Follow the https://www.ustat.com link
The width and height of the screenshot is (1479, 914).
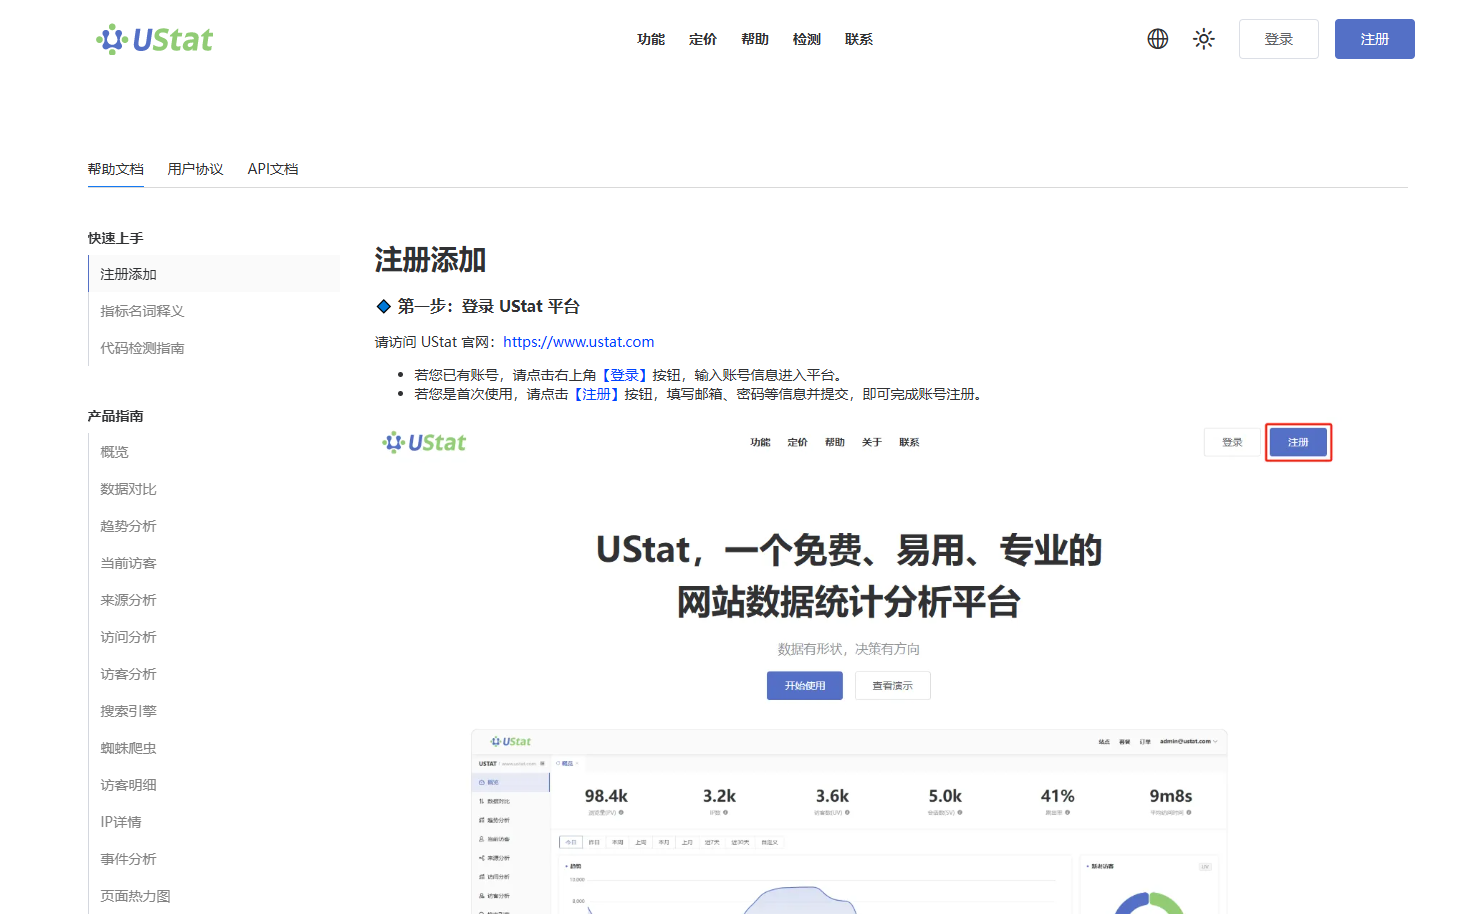pos(578,342)
